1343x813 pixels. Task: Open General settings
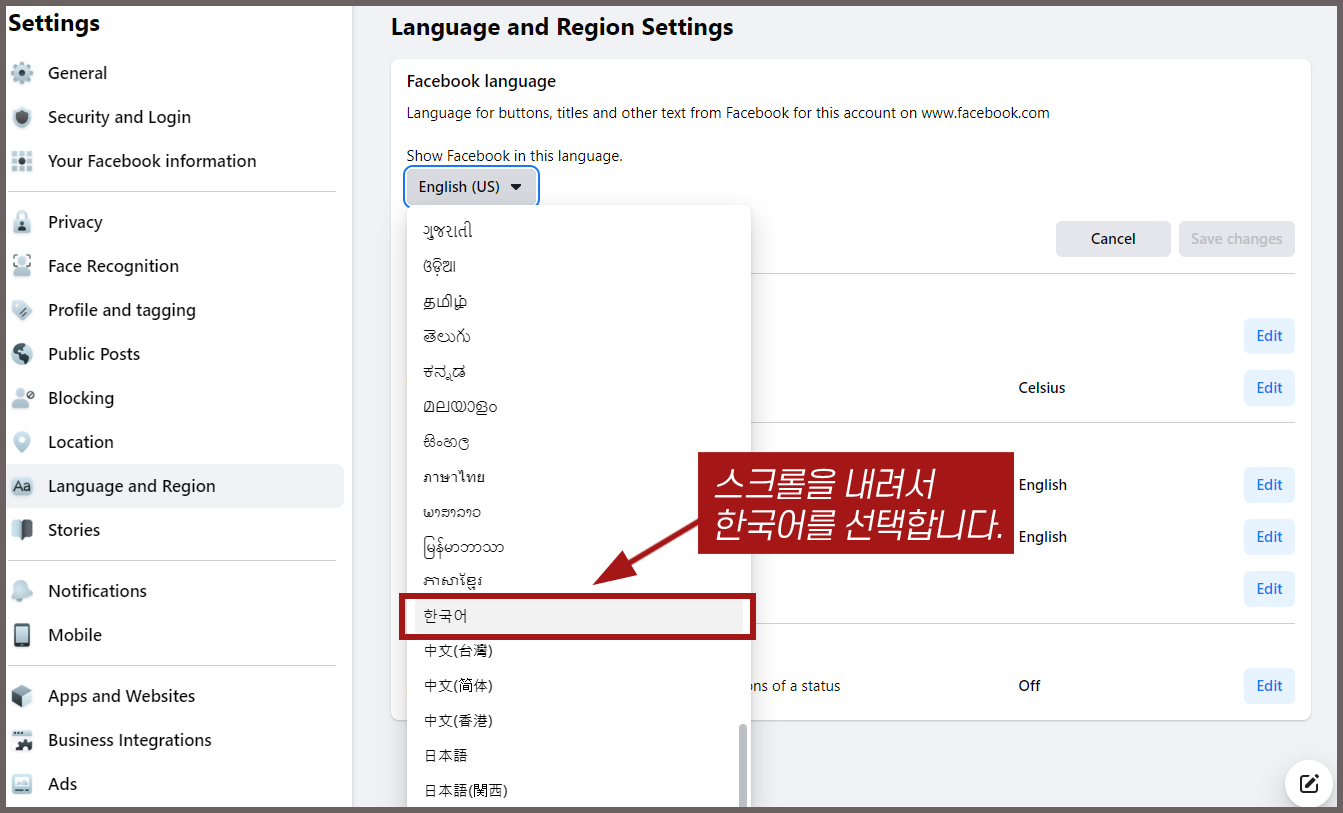(x=175, y=73)
